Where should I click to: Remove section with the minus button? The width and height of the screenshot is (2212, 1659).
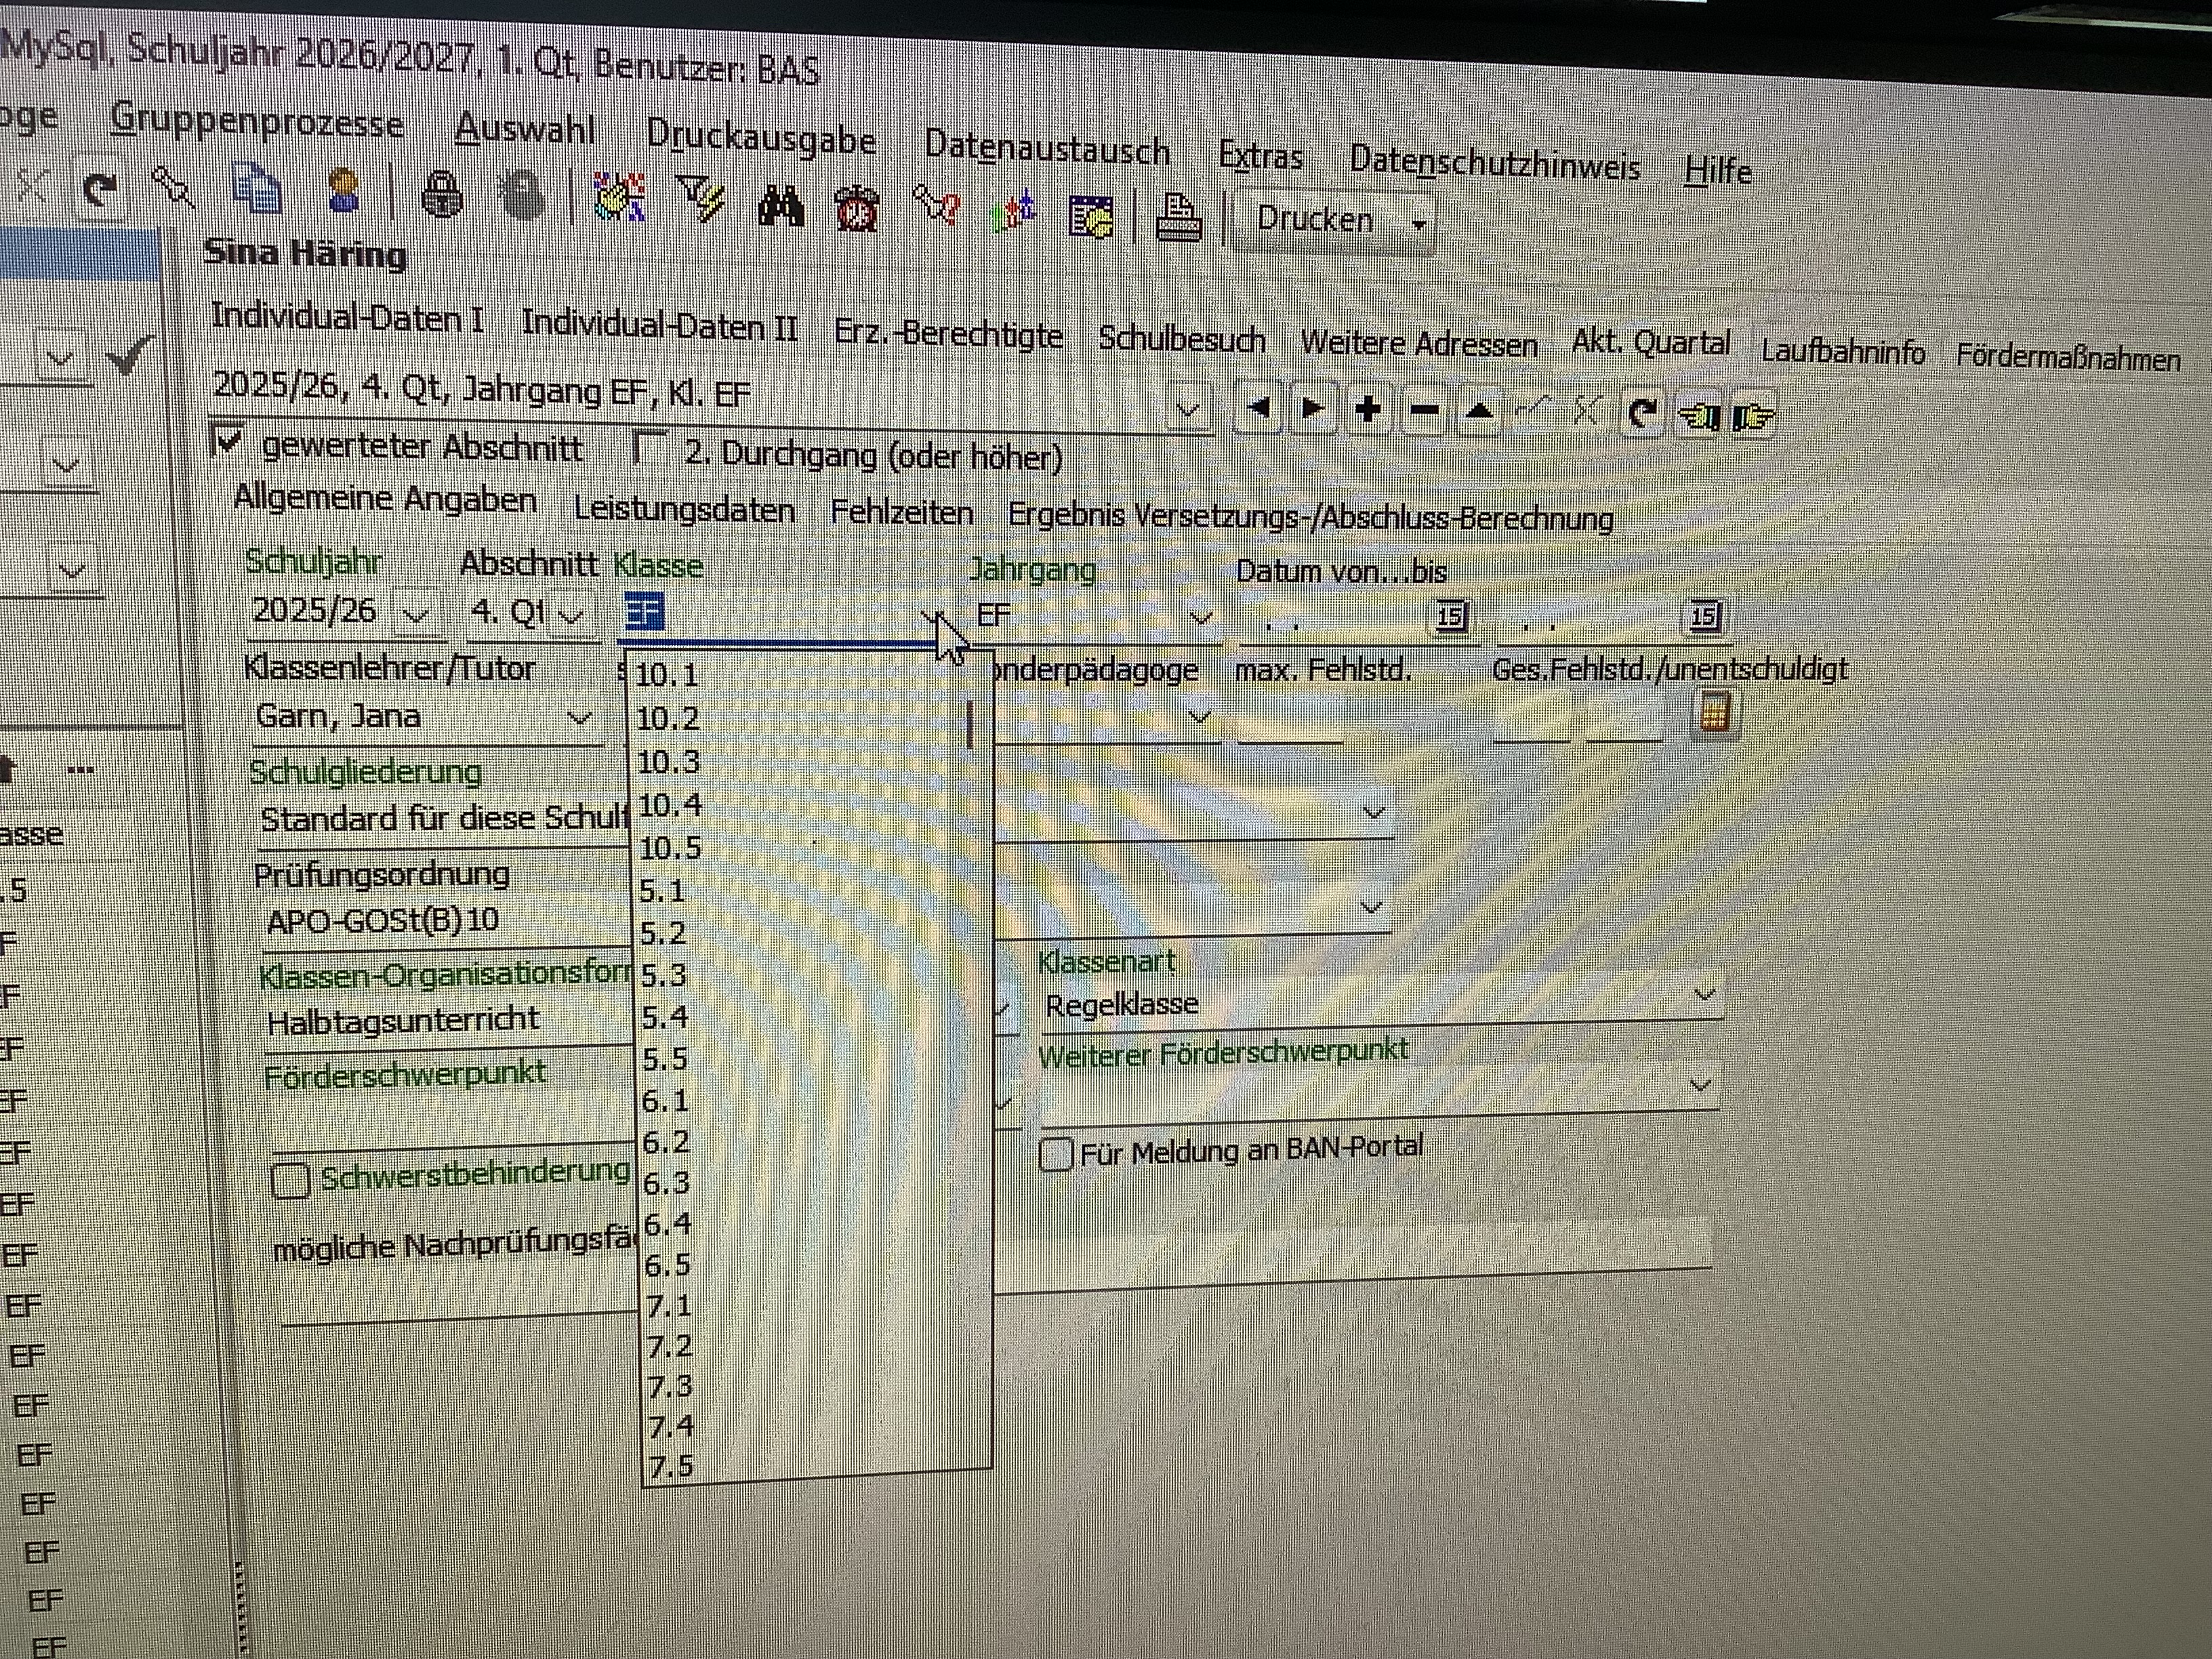point(1424,410)
